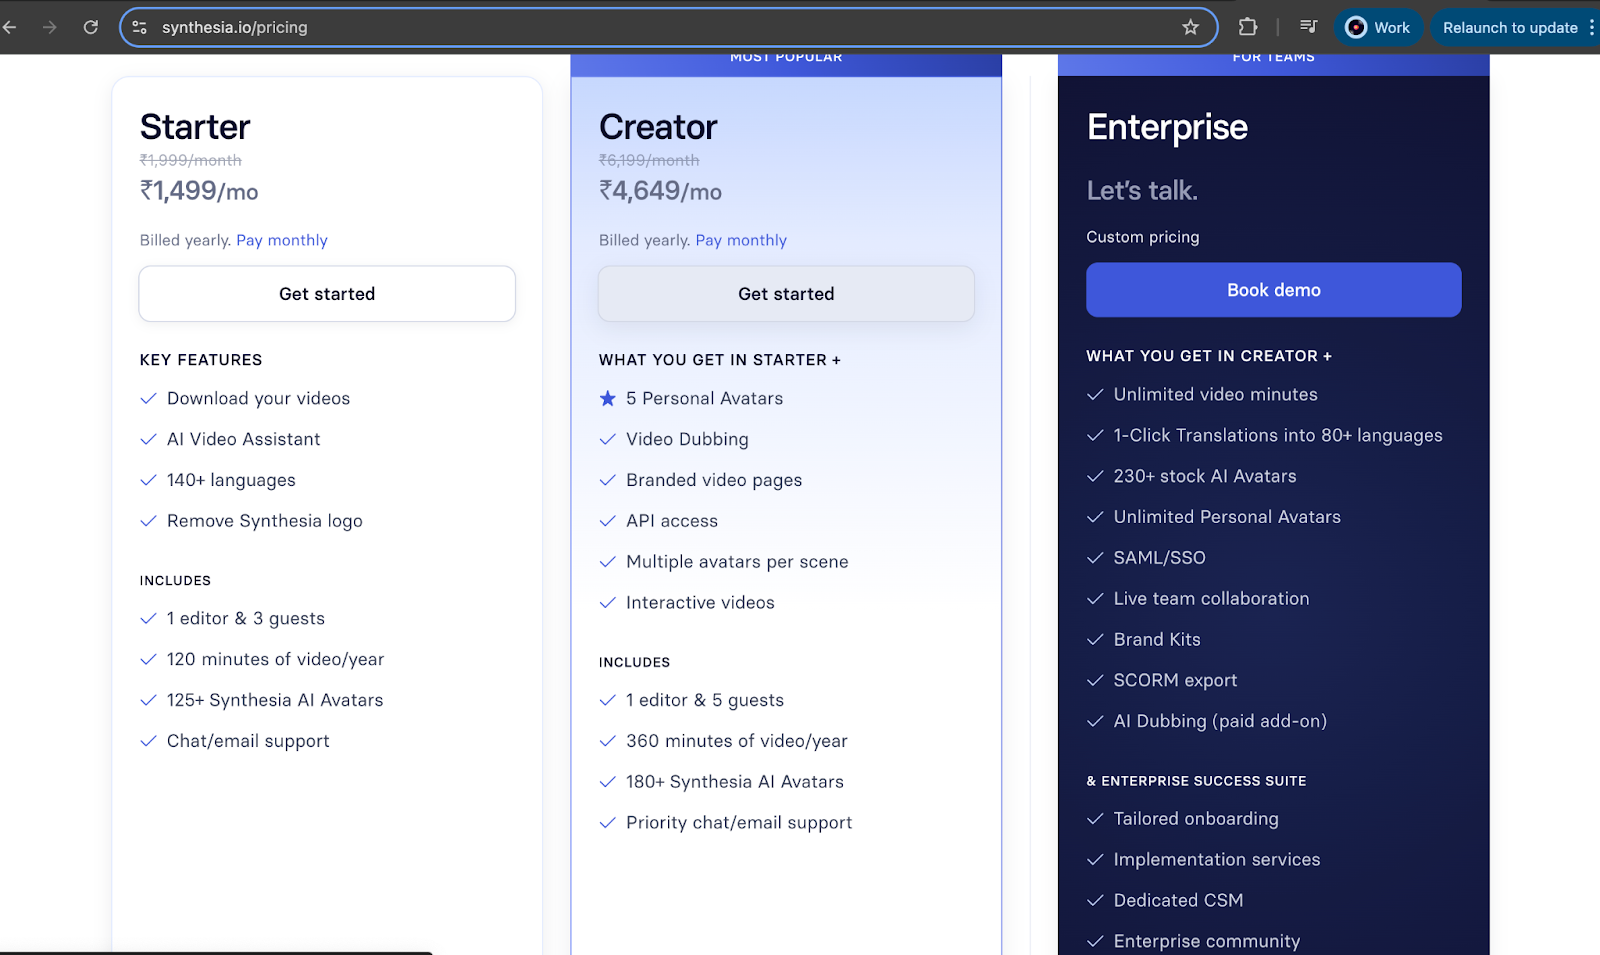Click checkmark next to Download your videos
Screen dimensions: 1600x955
(148, 398)
